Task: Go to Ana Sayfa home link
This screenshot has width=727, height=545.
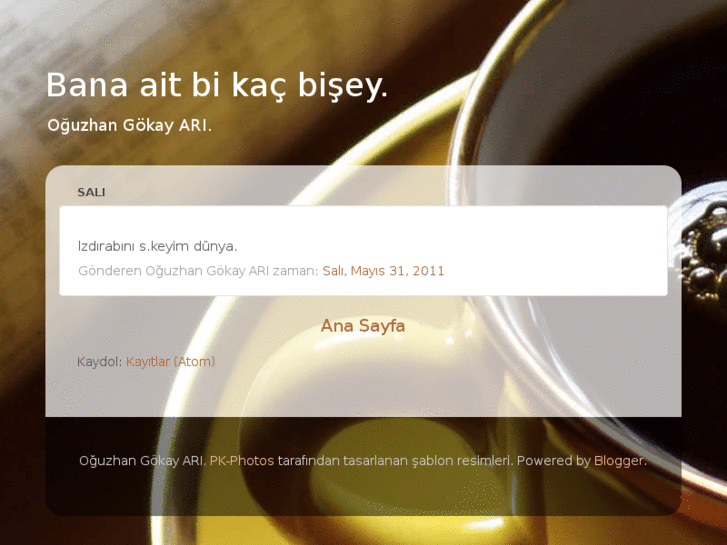Action: 363,326
